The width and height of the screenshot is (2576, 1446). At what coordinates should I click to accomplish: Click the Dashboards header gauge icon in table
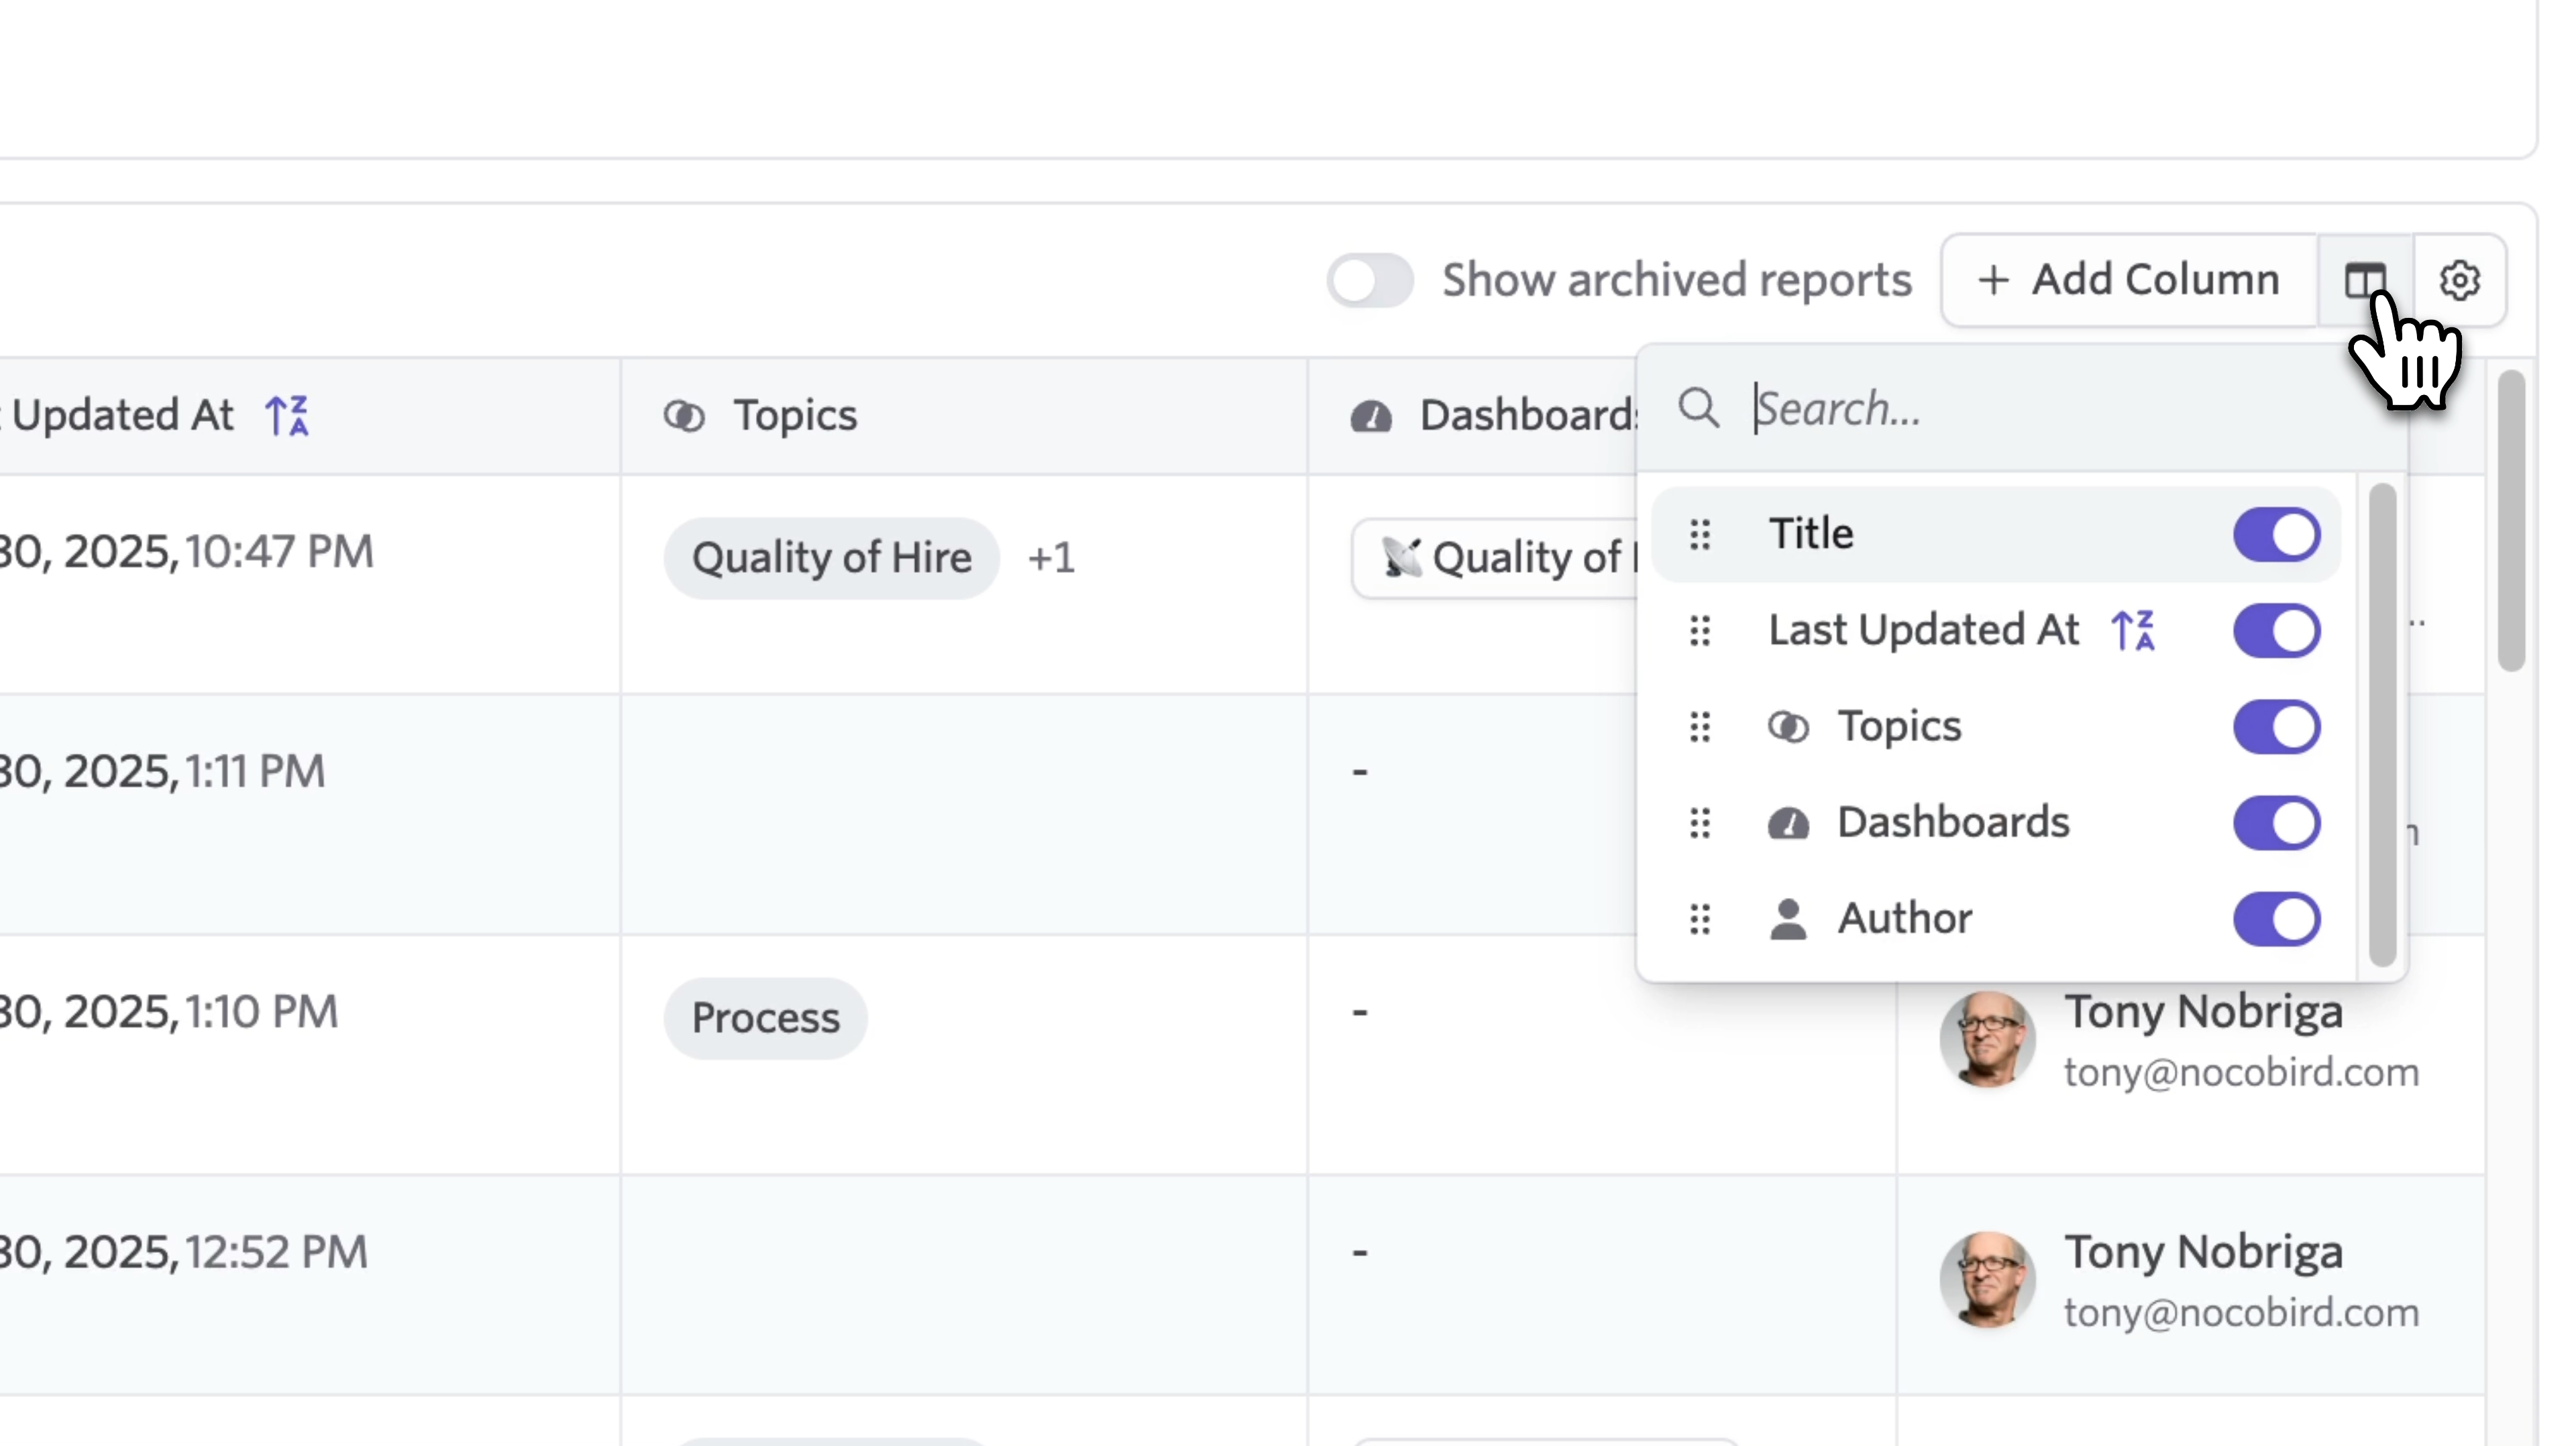[1371, 417]
